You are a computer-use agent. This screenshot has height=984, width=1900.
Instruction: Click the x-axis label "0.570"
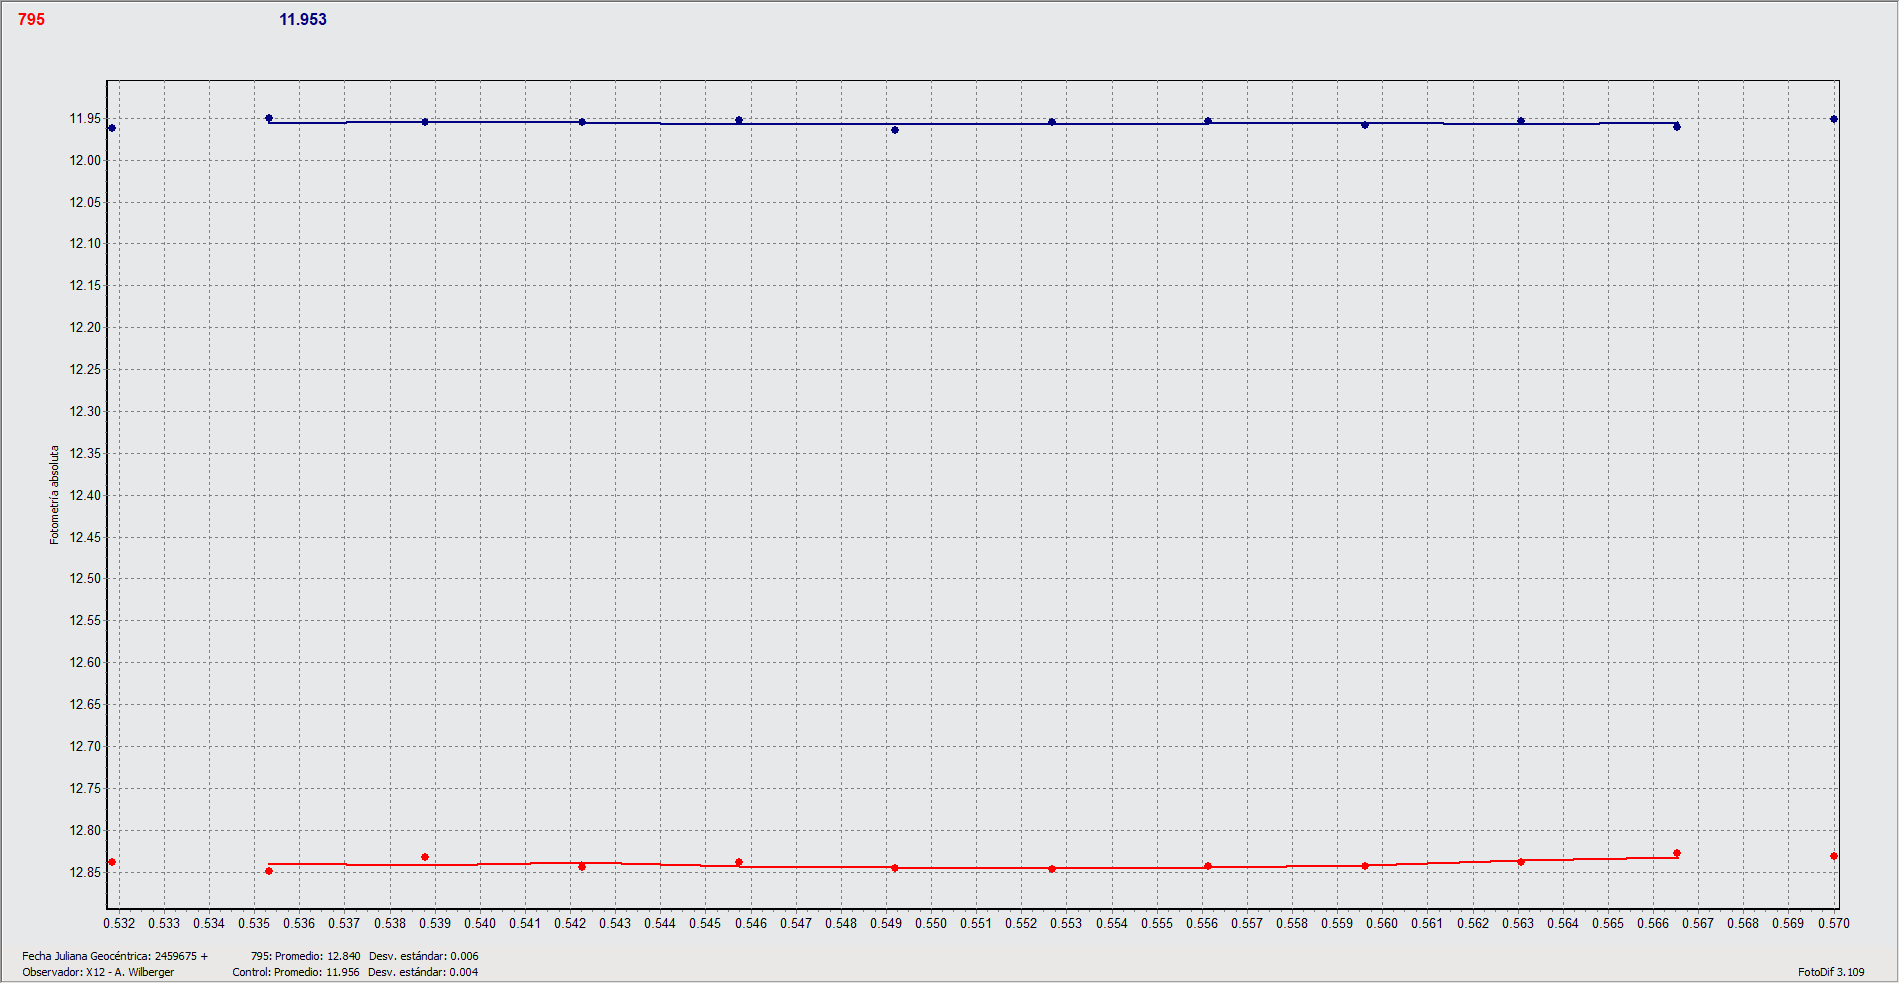click(1834, 923)
